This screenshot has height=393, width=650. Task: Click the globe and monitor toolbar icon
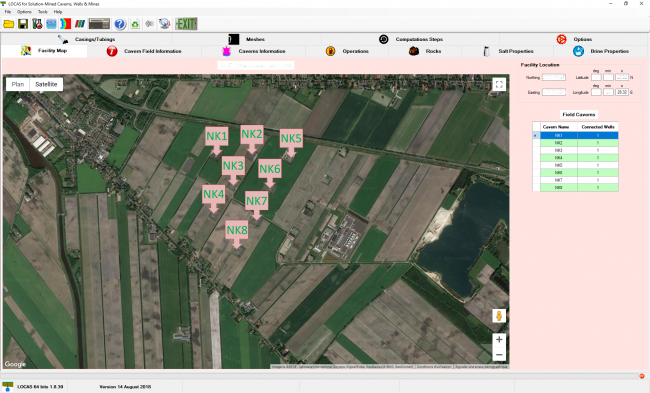pyautogui.click(x=165, y=24)
